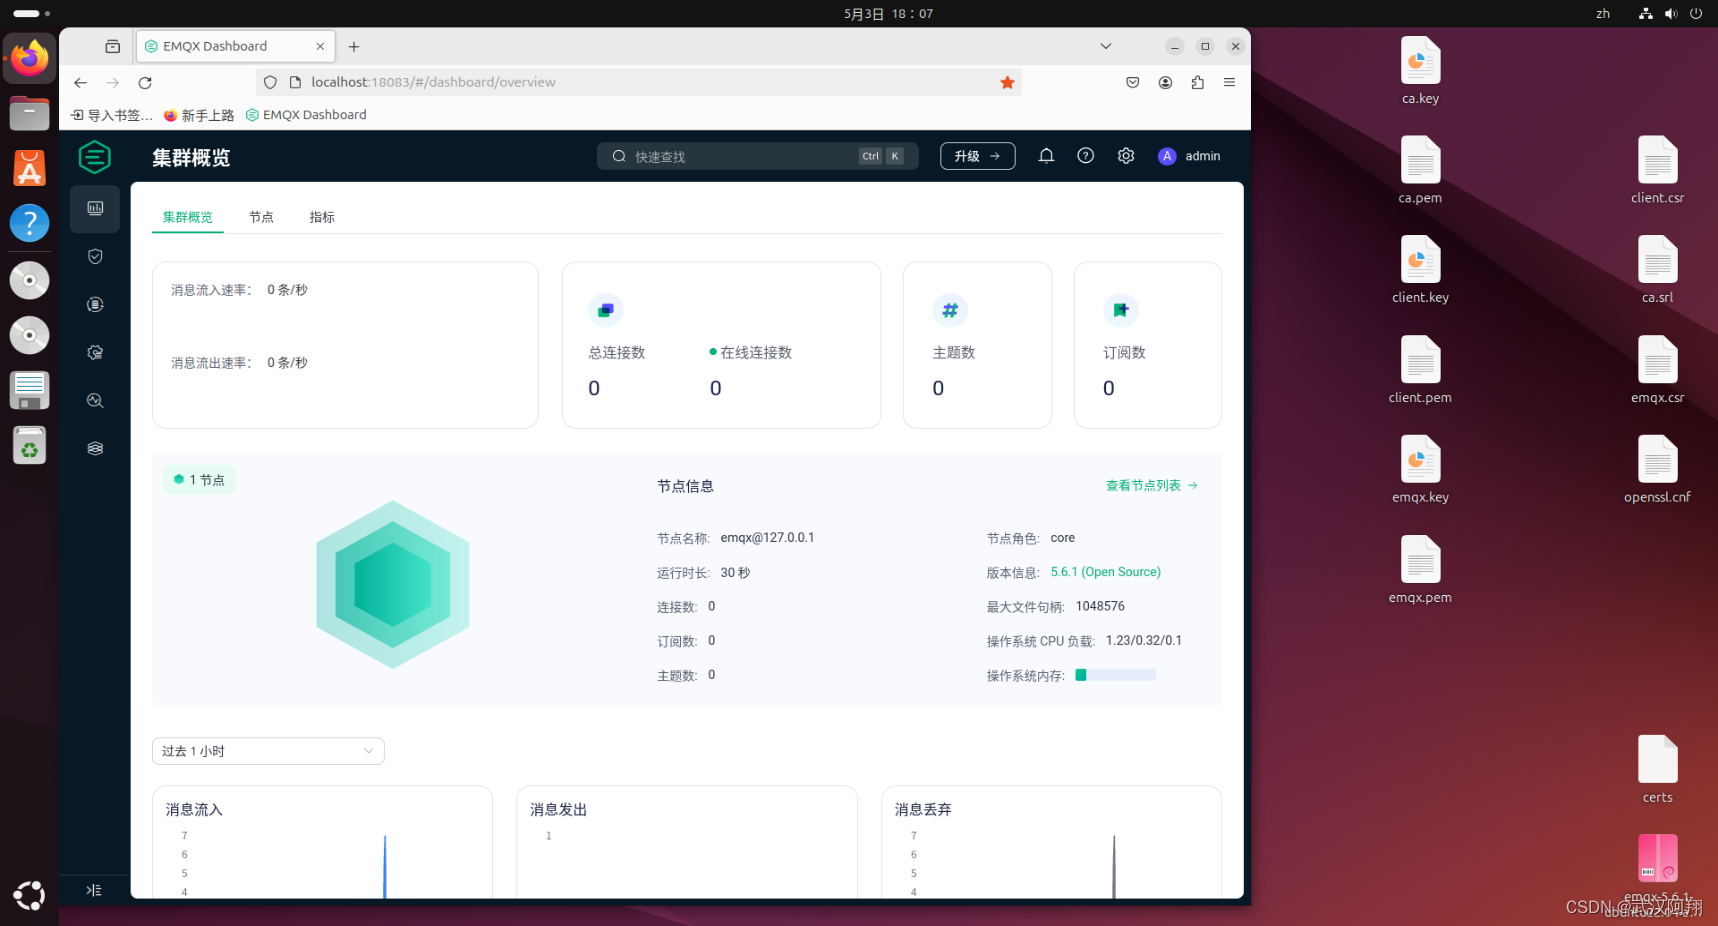Open the Firefox hamburger menu

[1229, 82]
